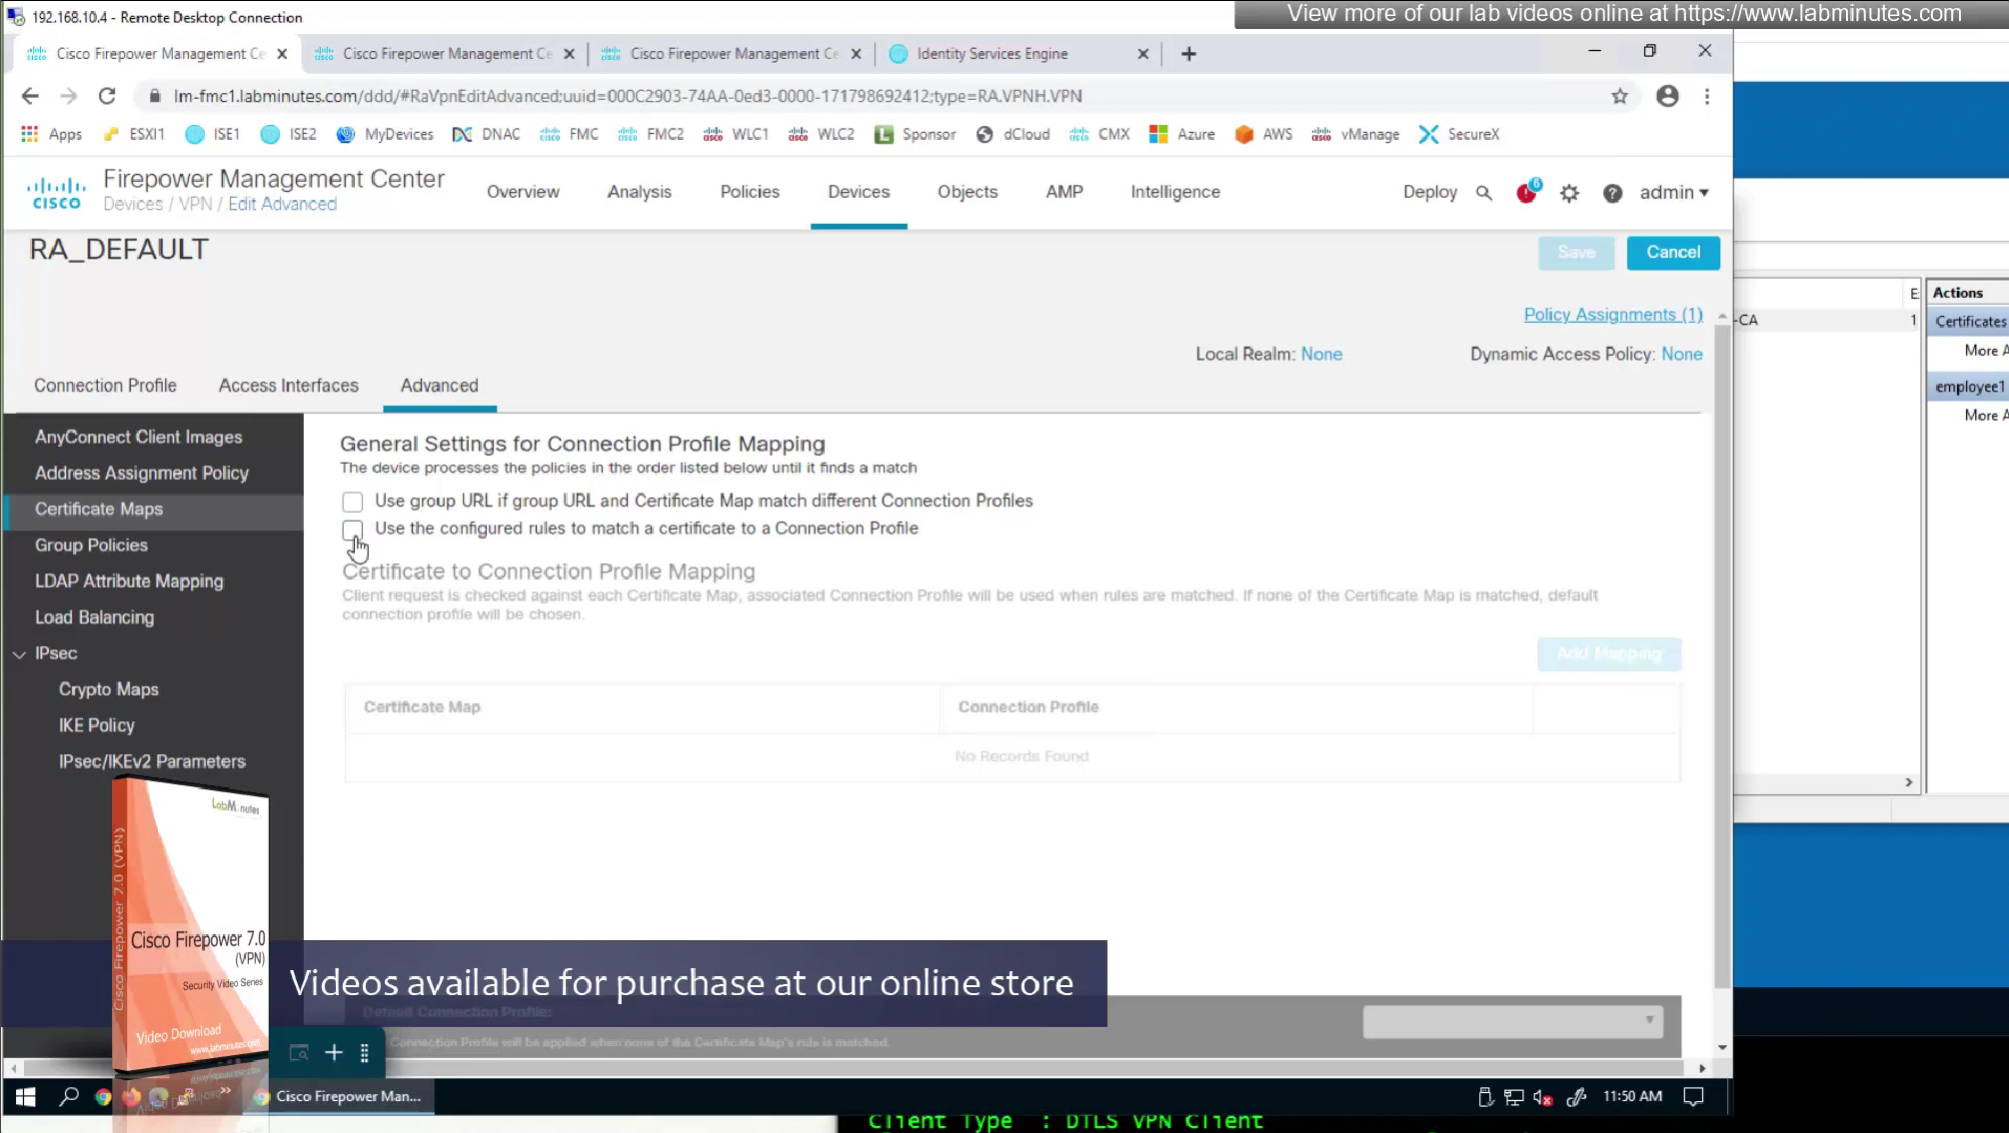Collapse the IPsec tree section
This screenshot has height=1133, width=2009.
[20, 654]
